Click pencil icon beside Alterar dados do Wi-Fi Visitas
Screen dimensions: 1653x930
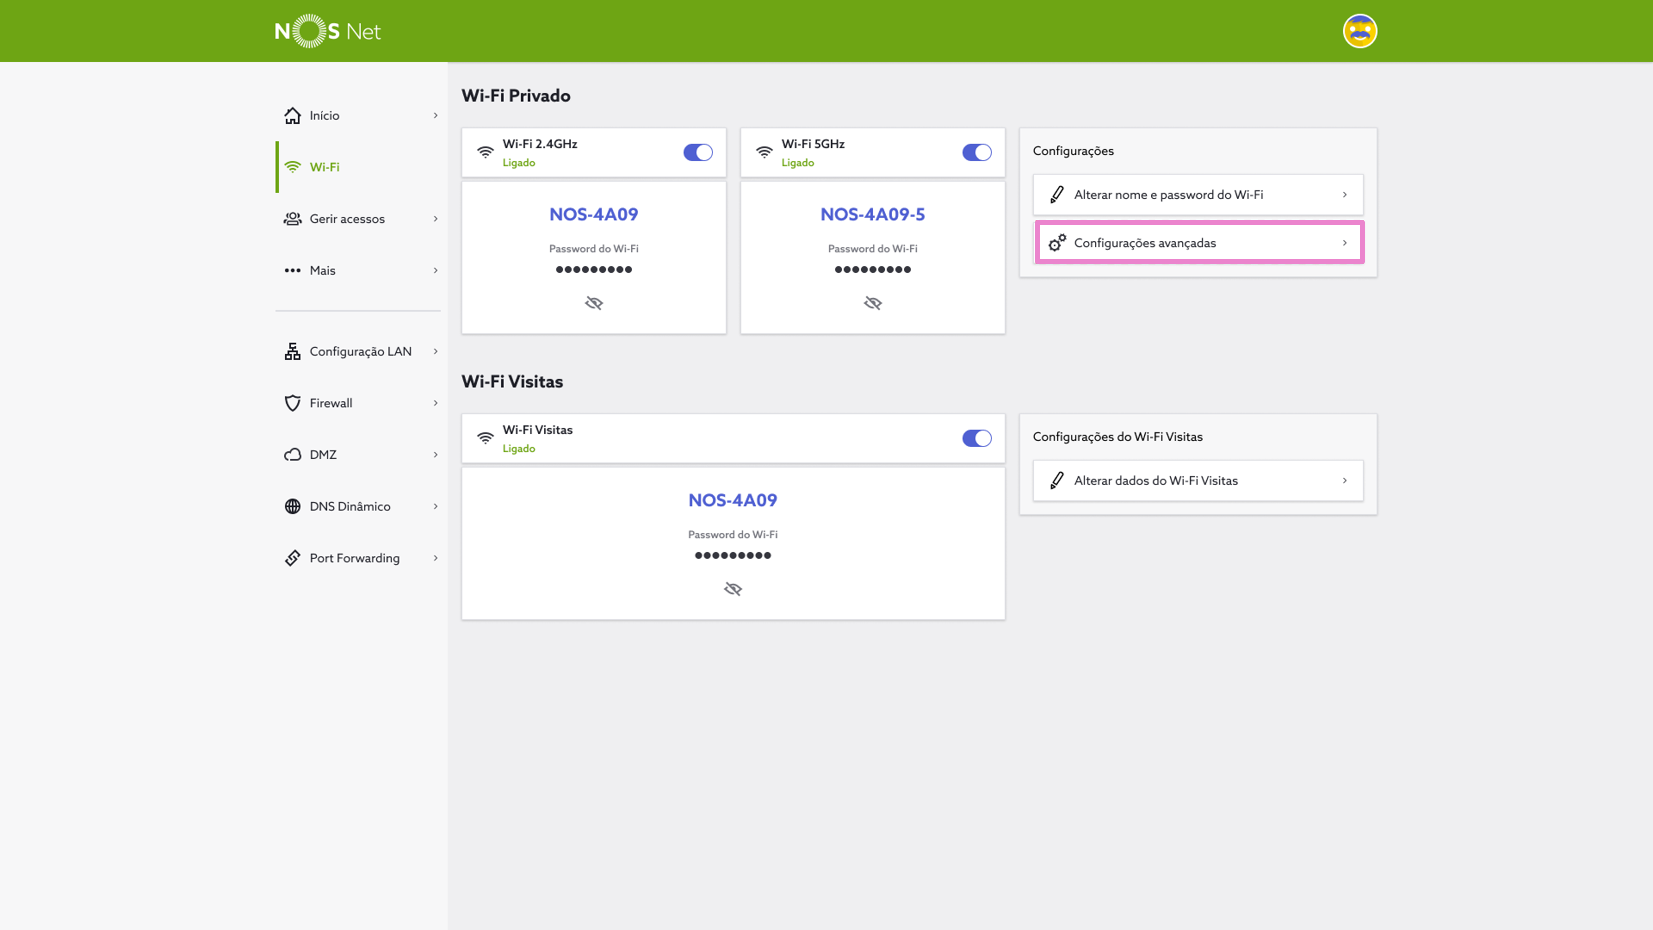coord(1057,481)
